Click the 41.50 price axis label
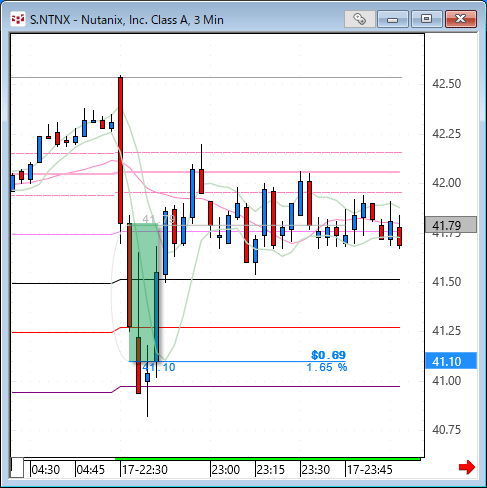The width and height of the screenshot is (487, 488). pyautogui.click(x=446, y=282)
